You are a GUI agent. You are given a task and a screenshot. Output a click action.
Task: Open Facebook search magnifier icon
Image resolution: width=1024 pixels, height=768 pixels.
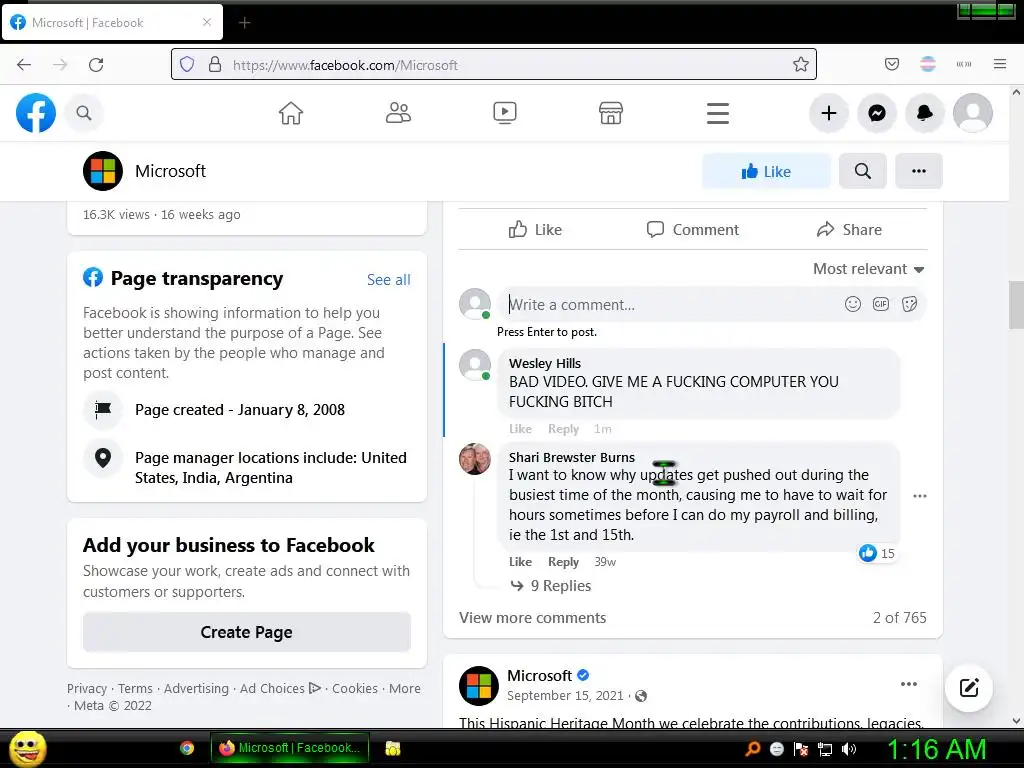click(84, 113)
